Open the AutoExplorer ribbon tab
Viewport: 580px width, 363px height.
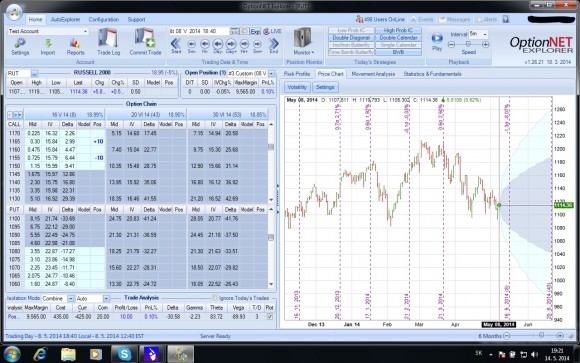[x=65, y=20]
